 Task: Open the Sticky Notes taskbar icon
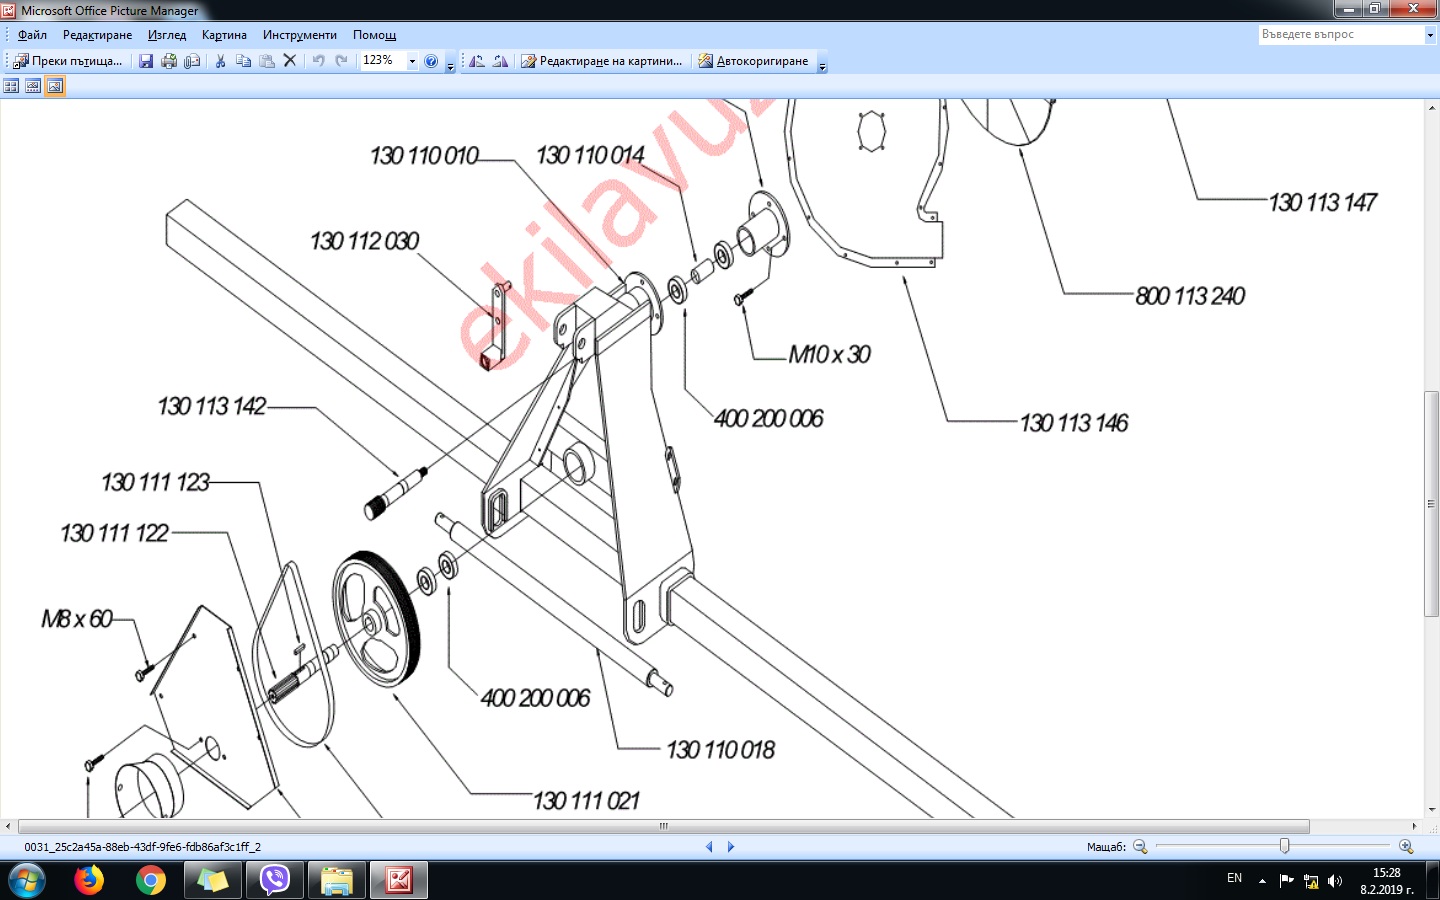(213, 880)
